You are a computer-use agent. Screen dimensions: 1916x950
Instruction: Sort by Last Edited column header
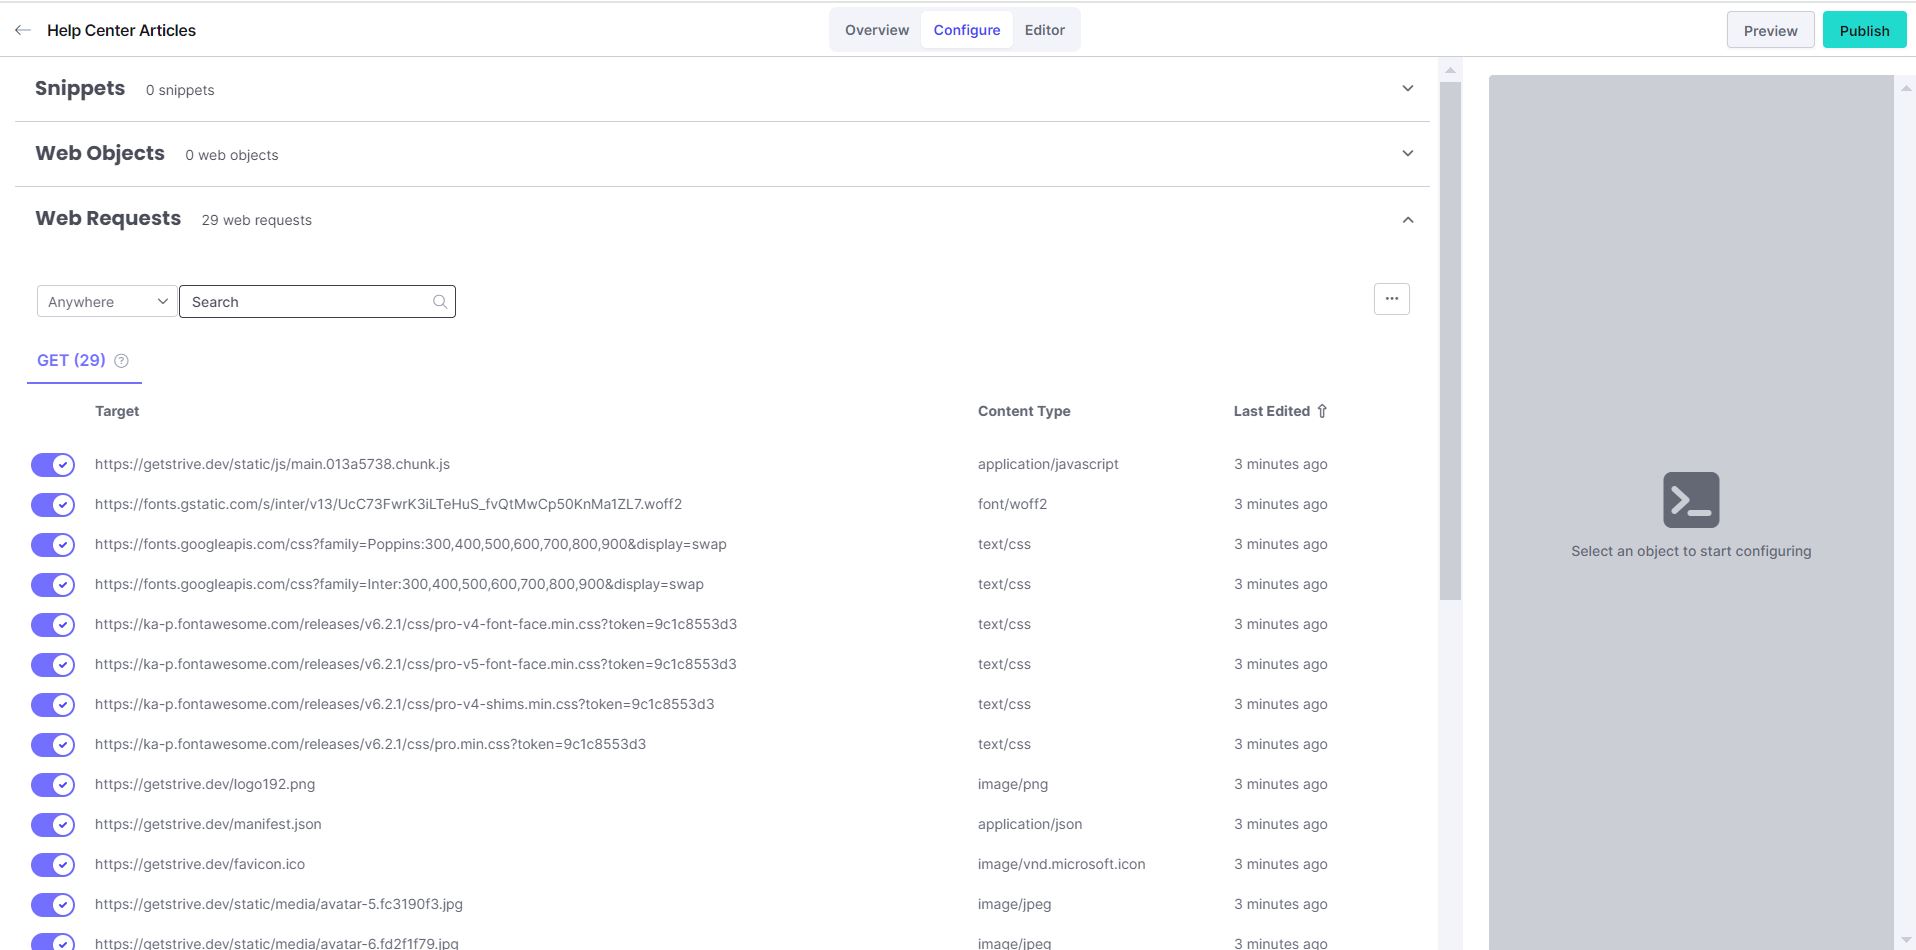point(1271,411)
